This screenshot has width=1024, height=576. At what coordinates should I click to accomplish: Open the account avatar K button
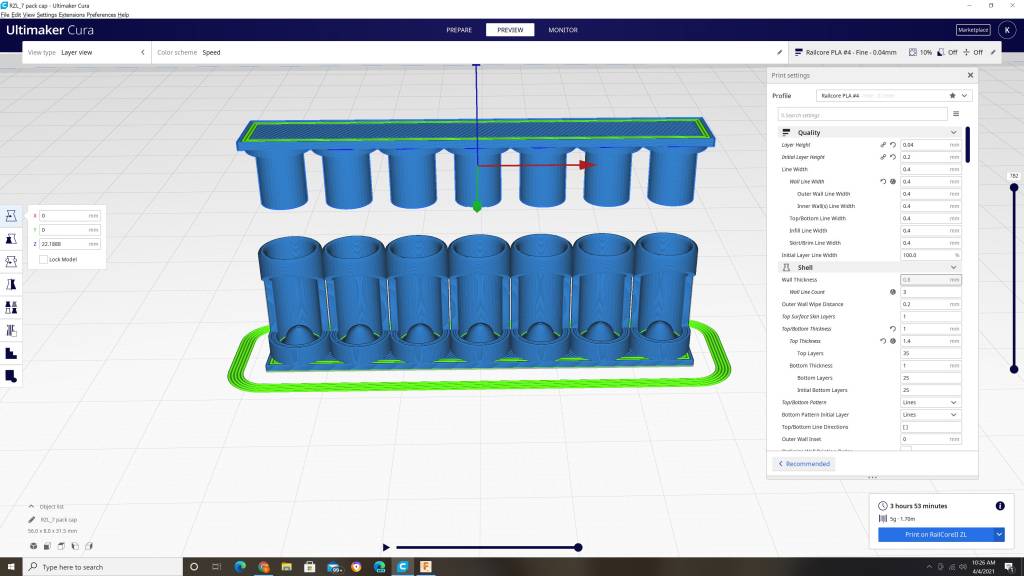tap(1007, 30)
